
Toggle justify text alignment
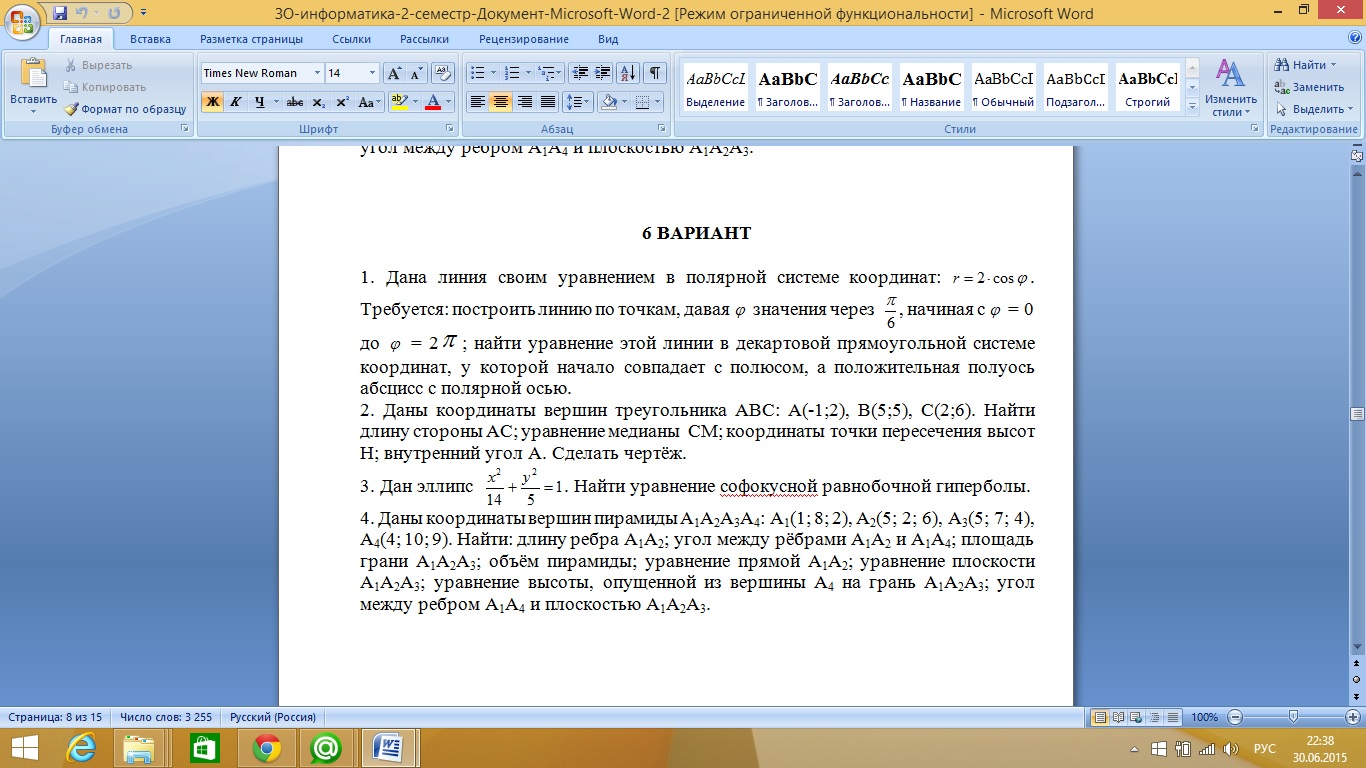point(548,102)
